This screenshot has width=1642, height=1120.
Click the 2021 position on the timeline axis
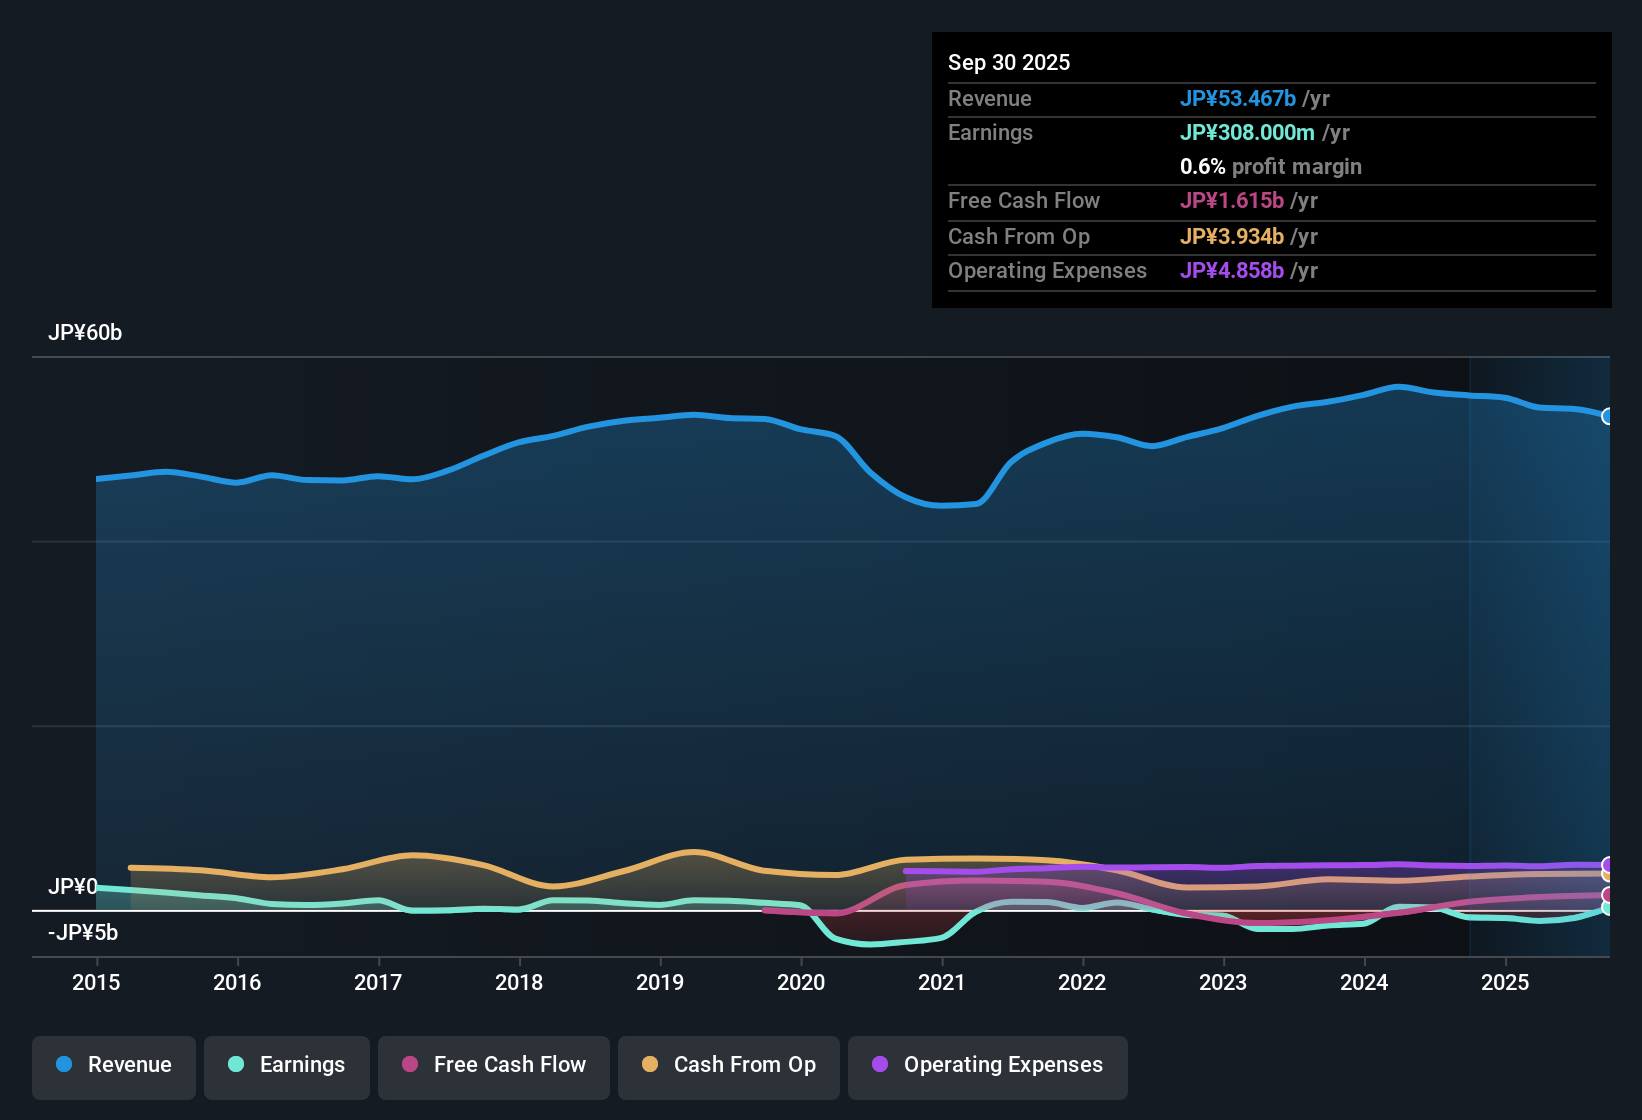(943, 983)
